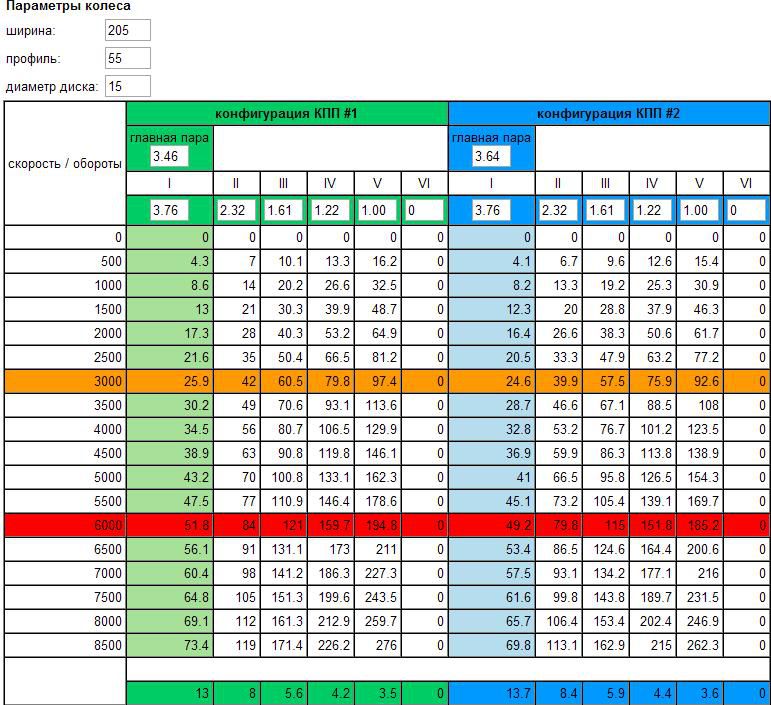
Task: Click the 185.2 cell in red row
Action: (x=700, y=525)
